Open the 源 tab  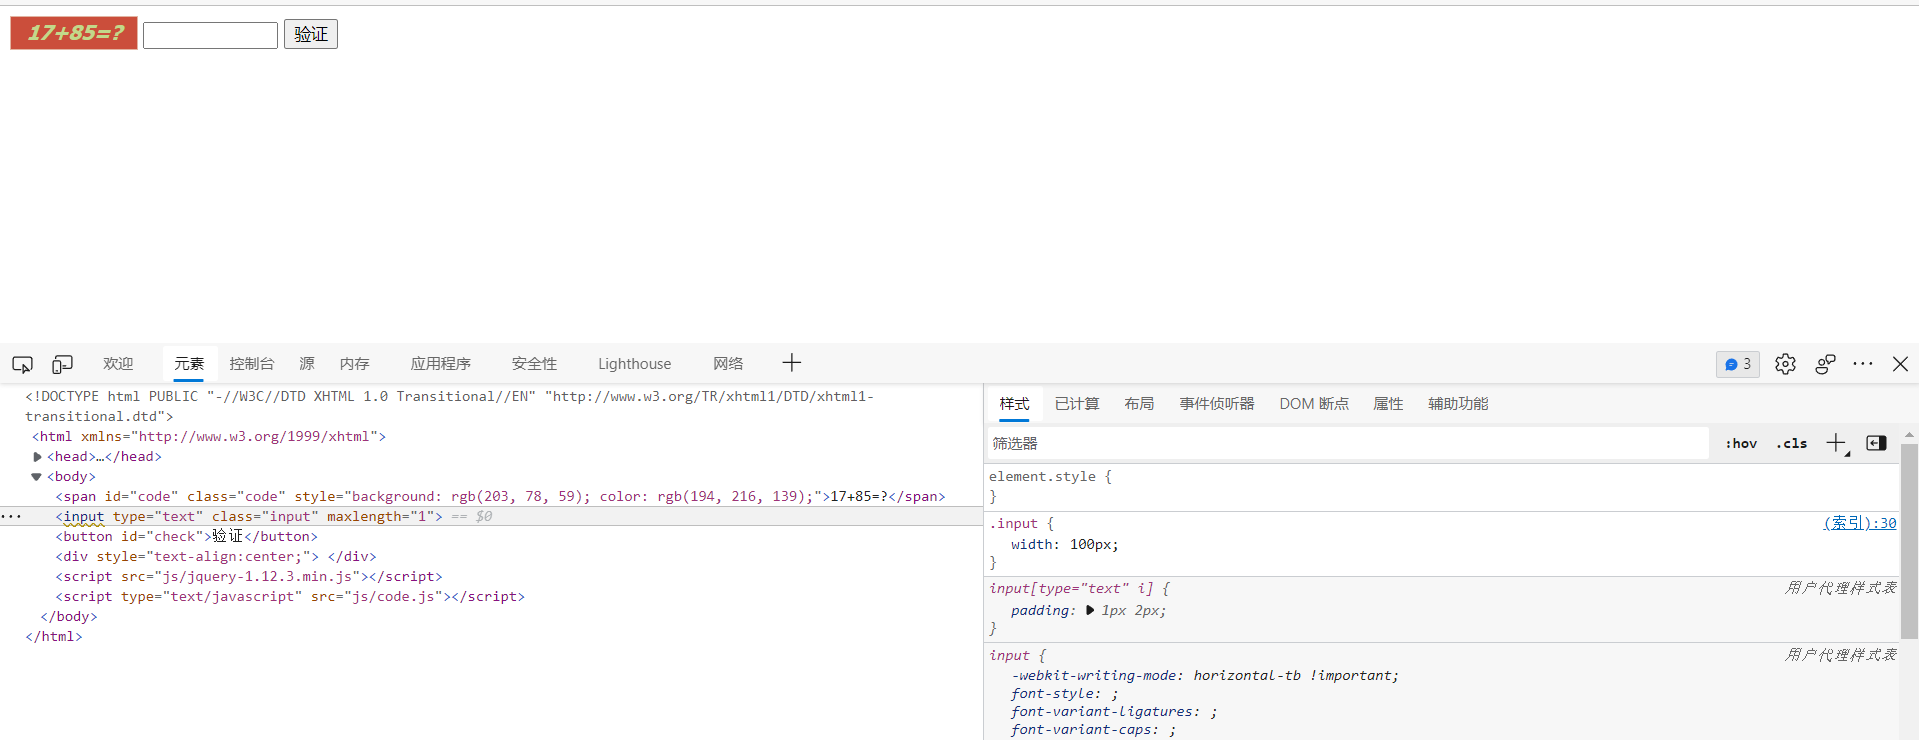point(307,364)
